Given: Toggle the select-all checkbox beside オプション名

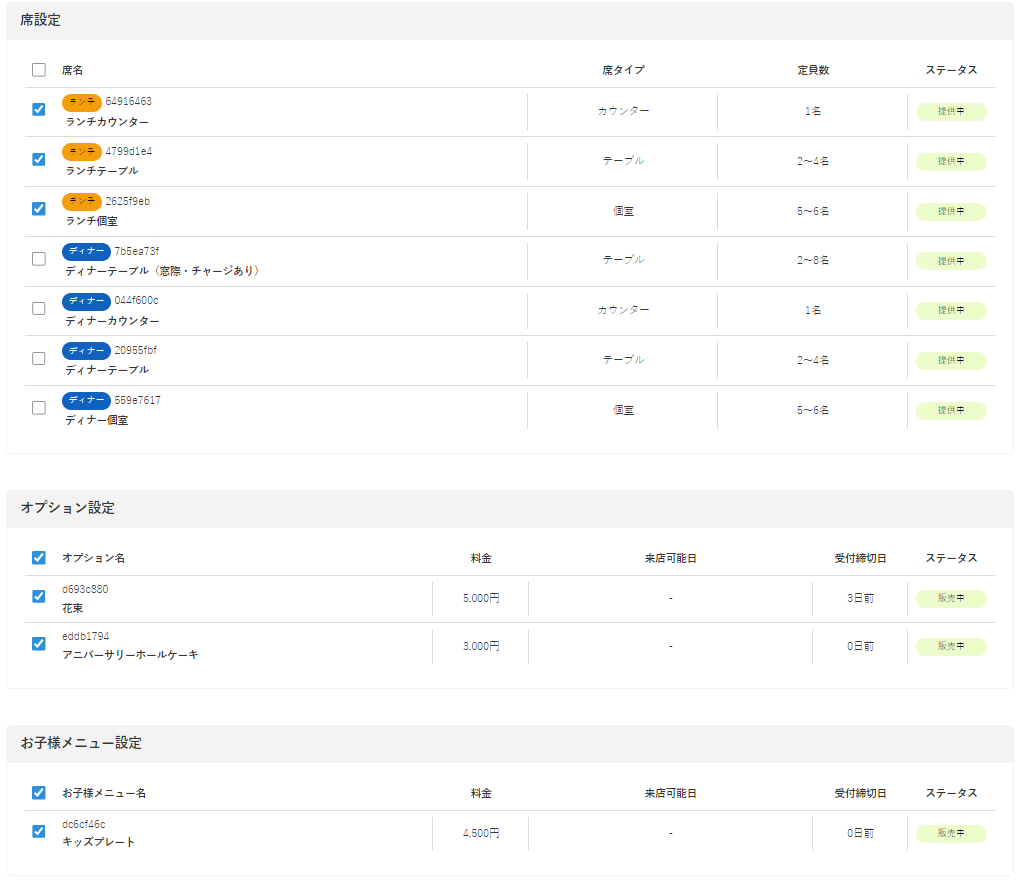Looking at the screenshot, I should coord(39,558).
